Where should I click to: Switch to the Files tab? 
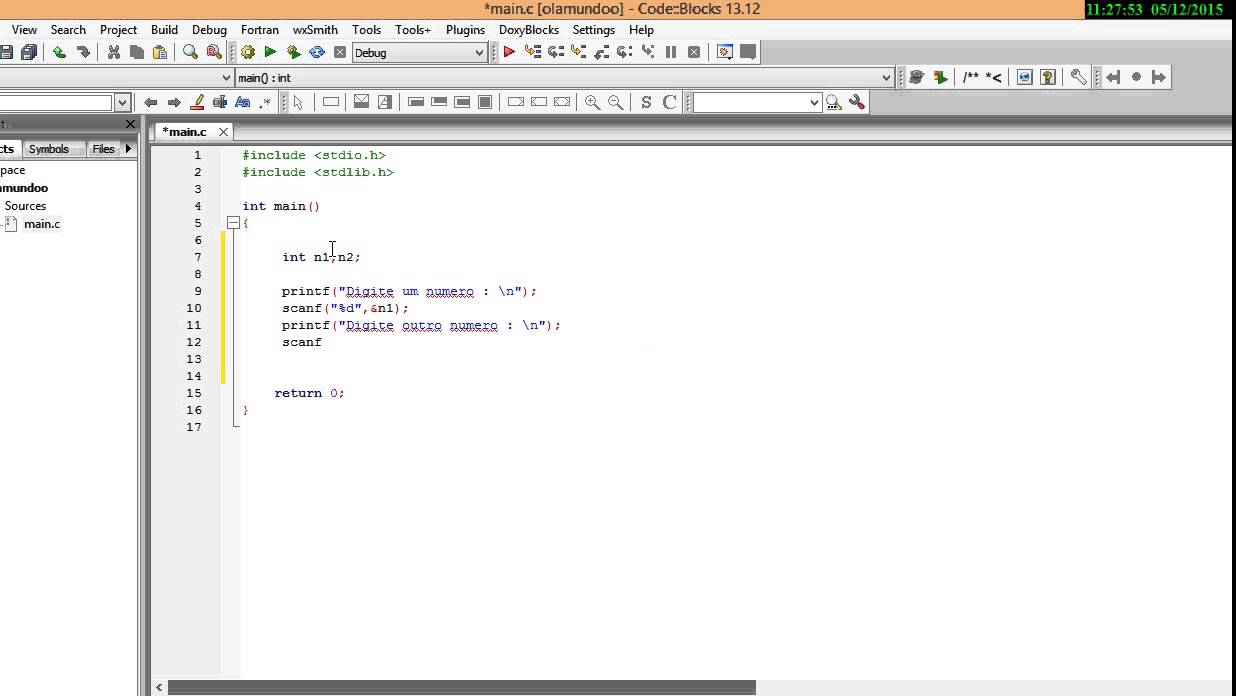point(103,149)
